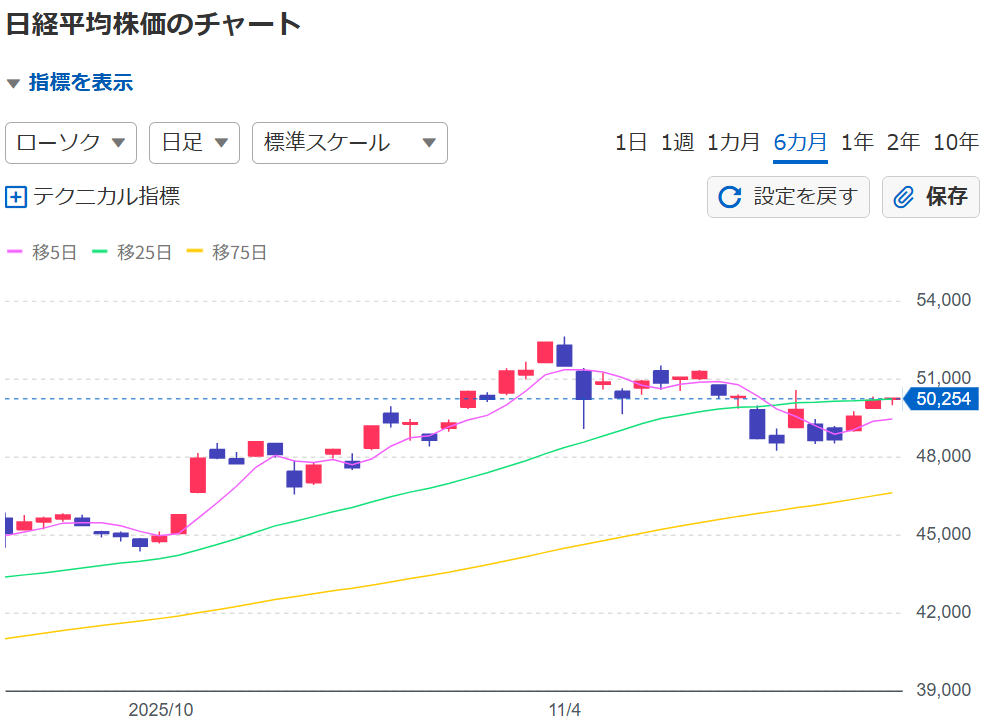Select the 1週 period tab
Image resolution: width=990 pixels, height=726 pixels.
tap(677, 142)
